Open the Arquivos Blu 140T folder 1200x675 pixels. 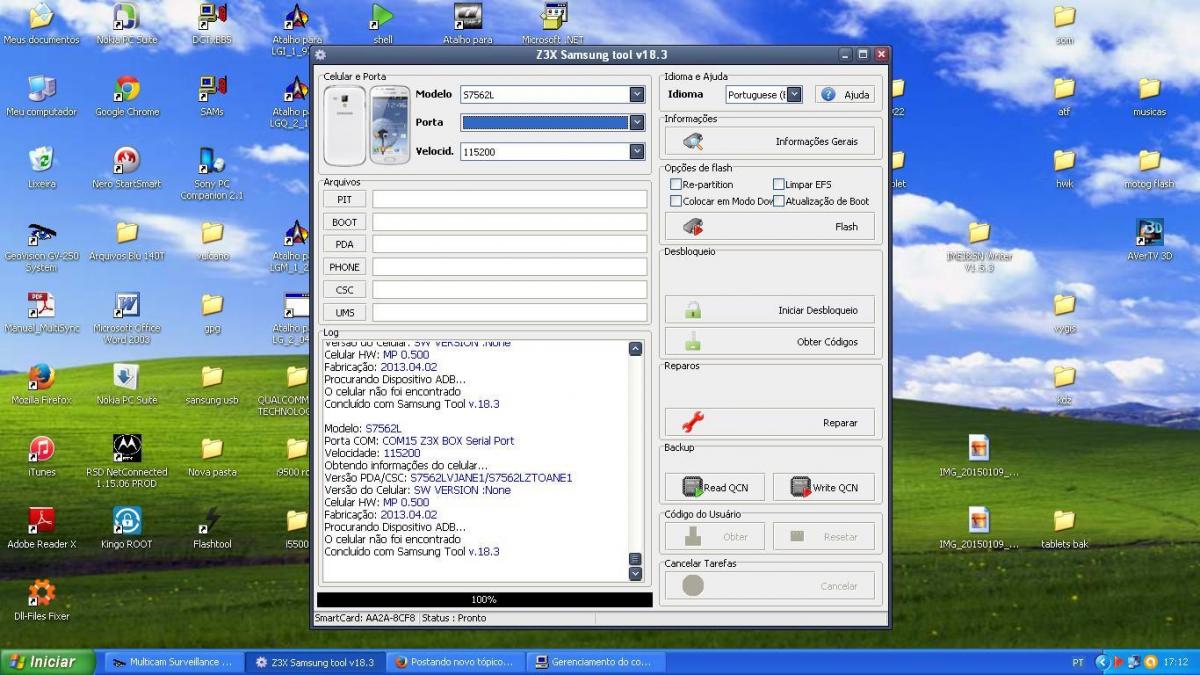tap(127, 240)
